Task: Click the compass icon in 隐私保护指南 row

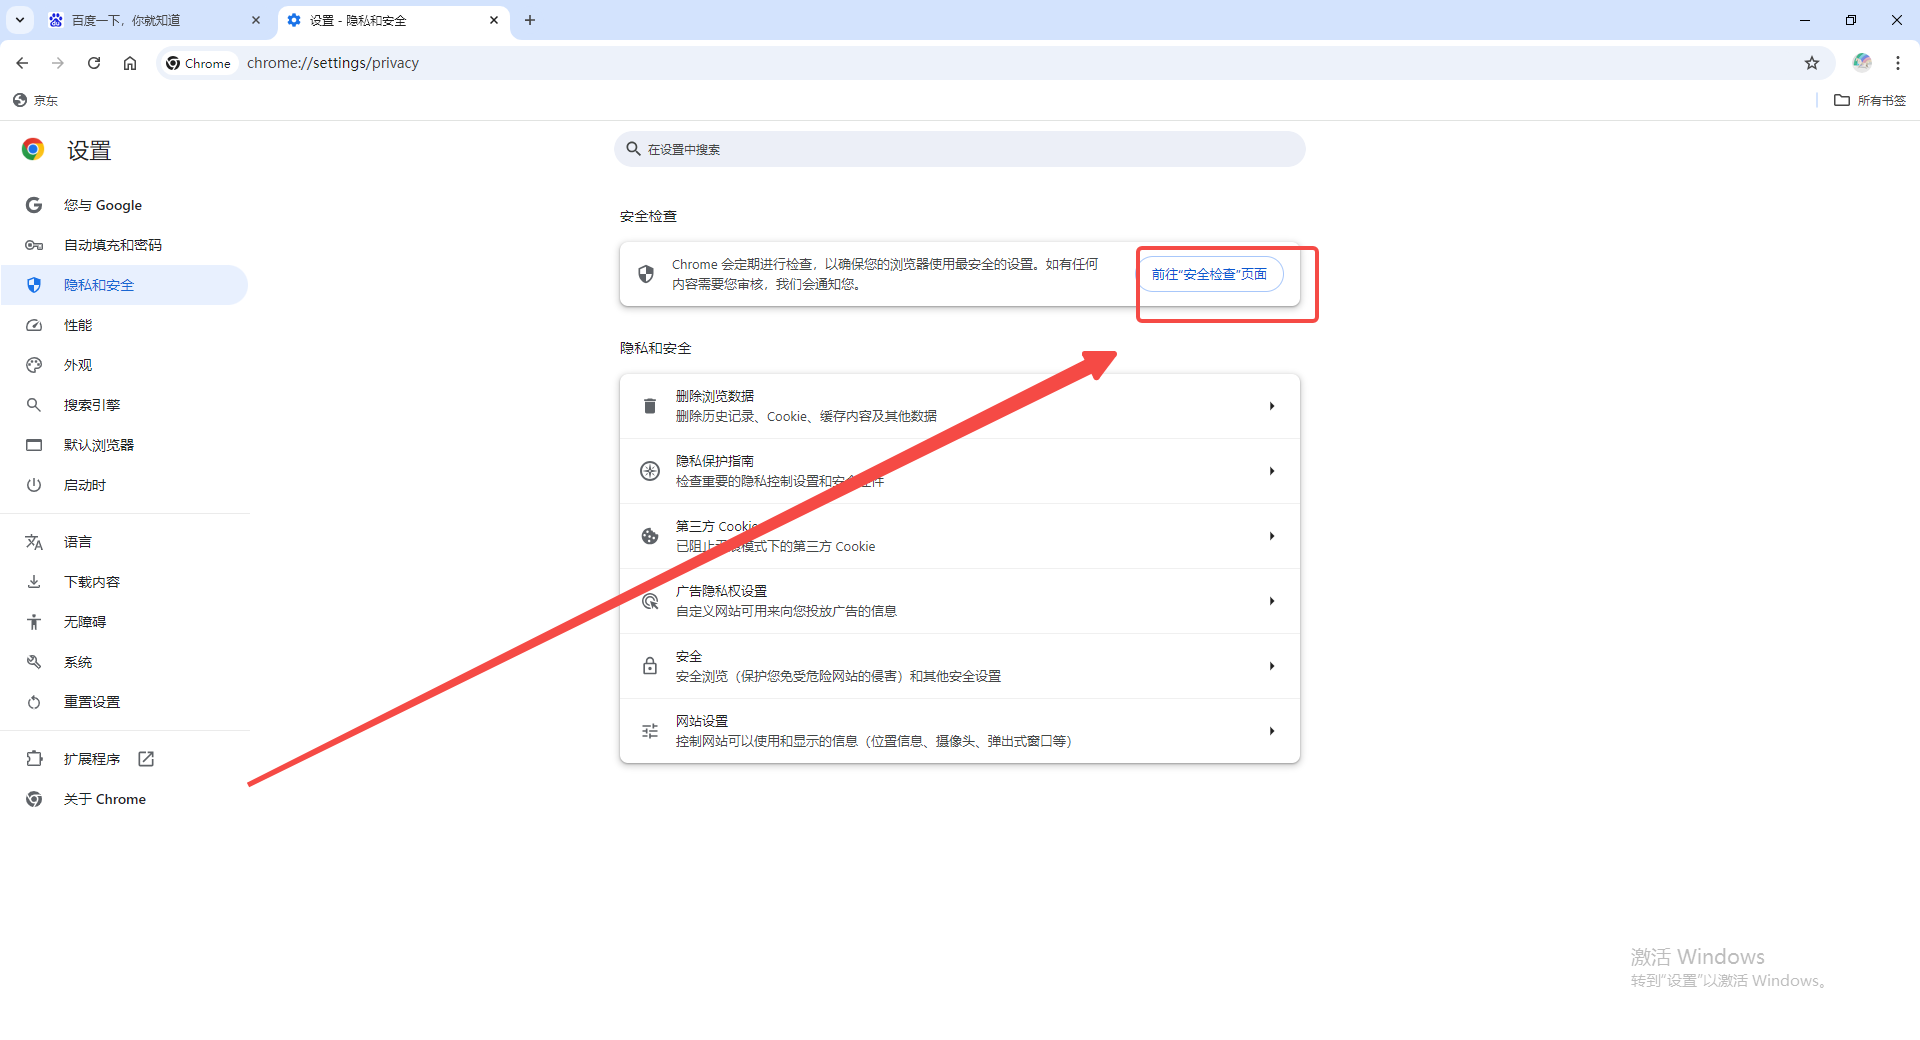Action: [650, 471]
